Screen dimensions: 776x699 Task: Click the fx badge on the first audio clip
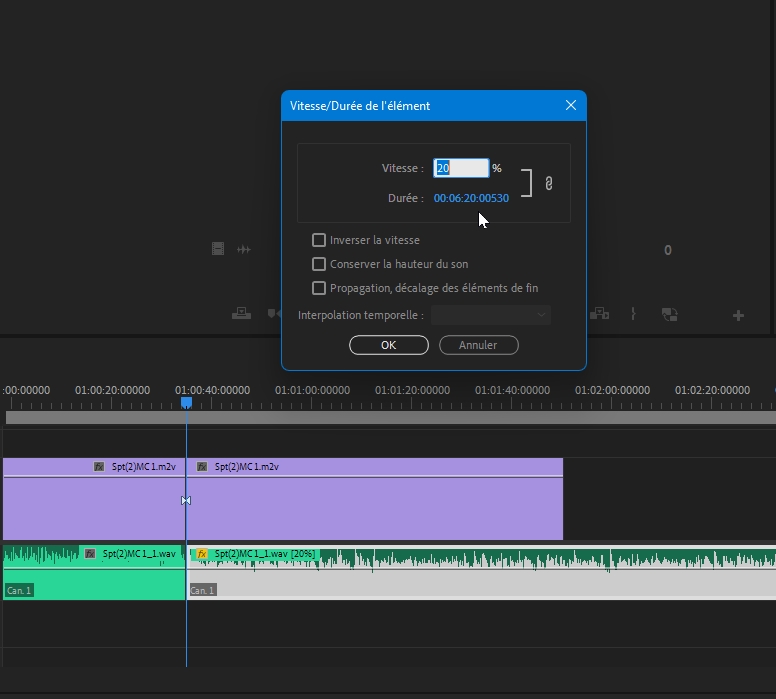pos(89,554)
